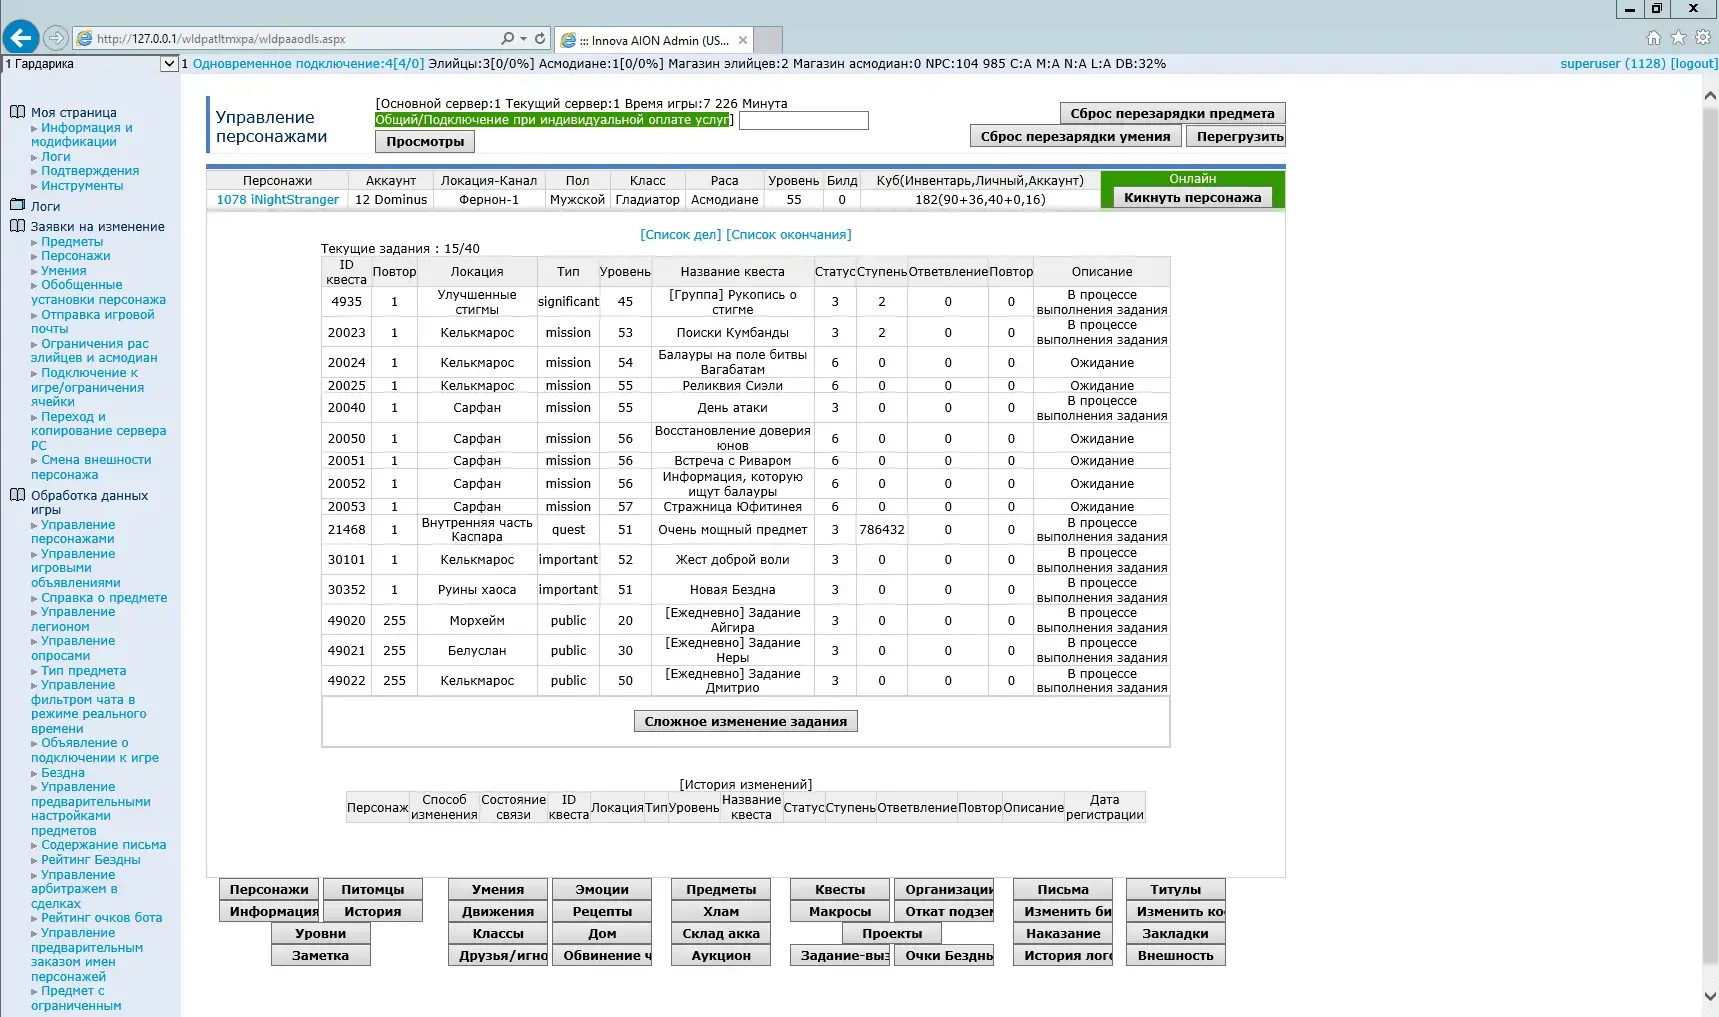
Task: Click Сброс перезарядки предмета button
Action: (1172, 113)
